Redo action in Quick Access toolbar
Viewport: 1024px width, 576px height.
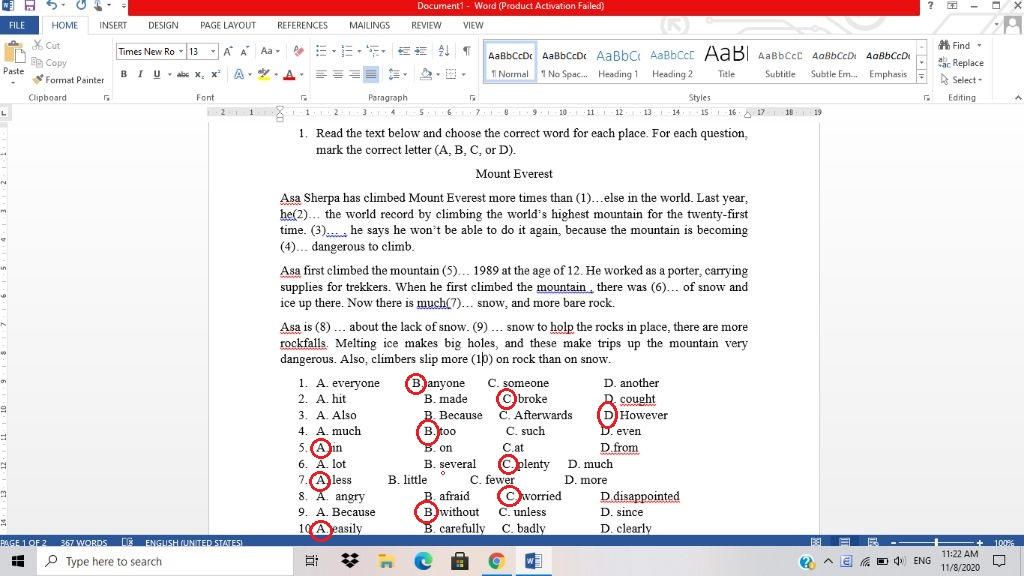click(80, 5)
